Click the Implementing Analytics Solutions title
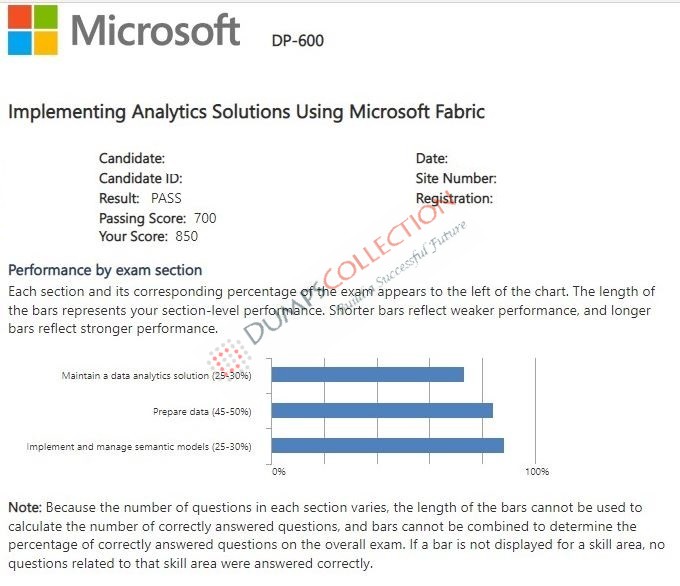The width and height of the screenshot is (680, 586). (x=246, y=112)
